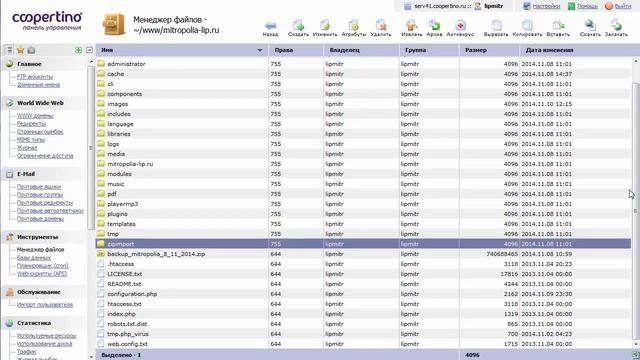Click the file manager cabinet icon
The height and width of the screenshot is (360, 640).
click(113, 24)
